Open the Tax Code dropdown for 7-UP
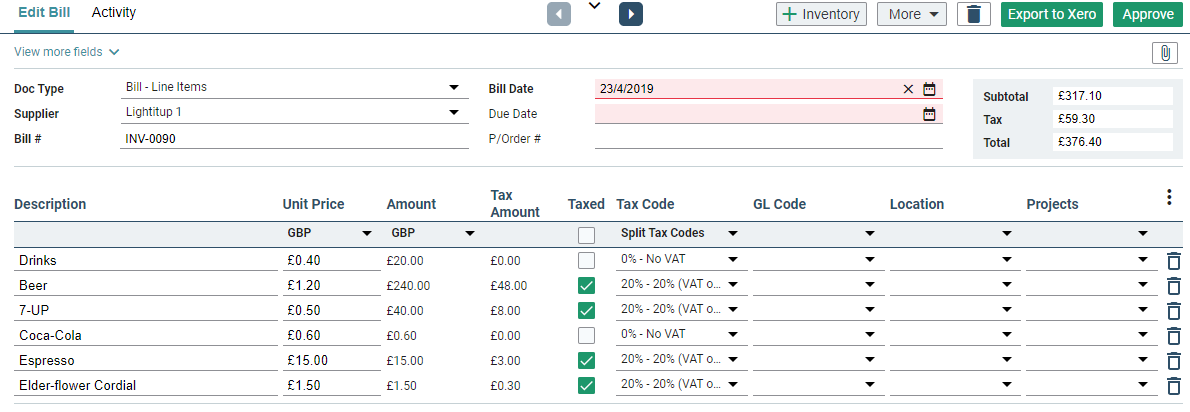Viewport: 1190px width, 412px height. (734, 310)
